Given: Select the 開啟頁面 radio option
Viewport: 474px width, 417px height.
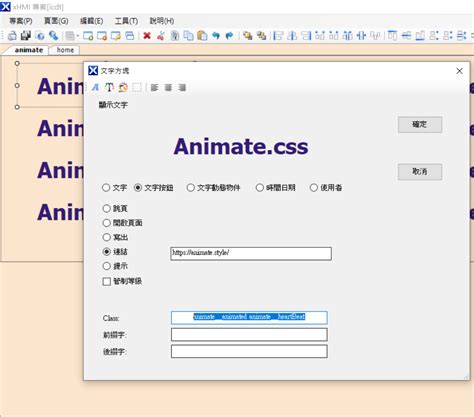Looking at the screenshot, I should click(122, 223).
